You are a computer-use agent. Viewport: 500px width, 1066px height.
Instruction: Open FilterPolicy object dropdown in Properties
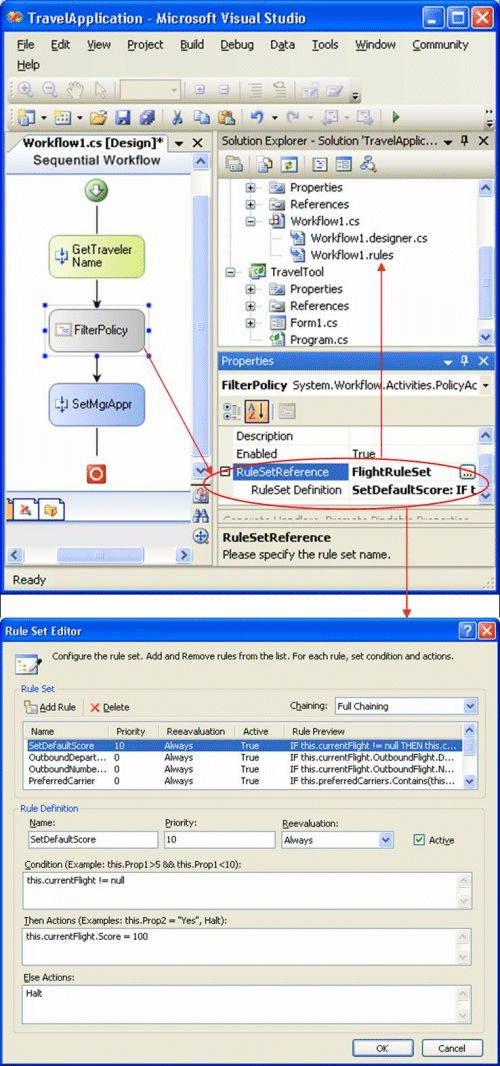point(486,385)
